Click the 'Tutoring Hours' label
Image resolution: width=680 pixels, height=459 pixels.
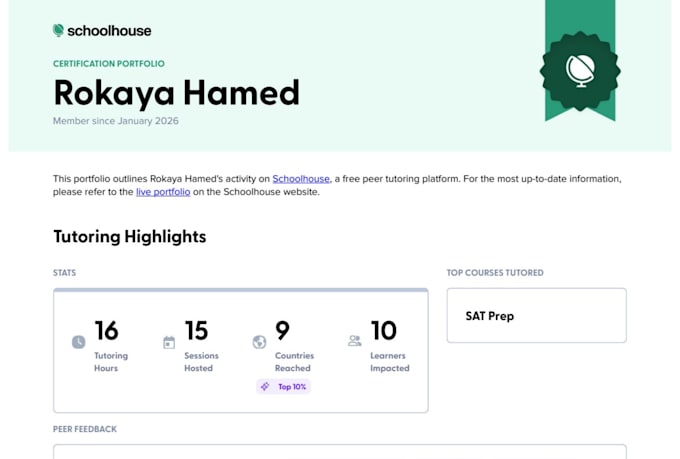111,362
